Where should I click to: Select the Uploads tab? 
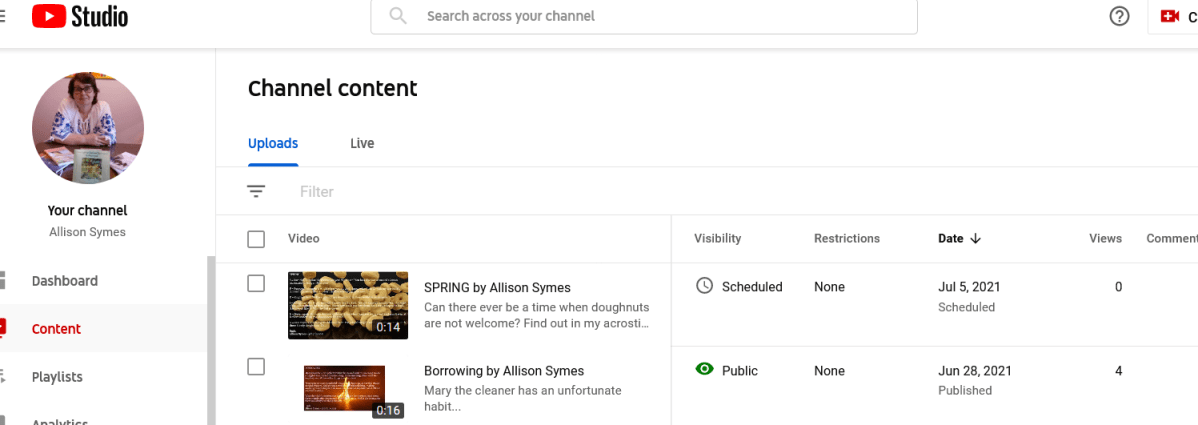(x=273, y=143)
